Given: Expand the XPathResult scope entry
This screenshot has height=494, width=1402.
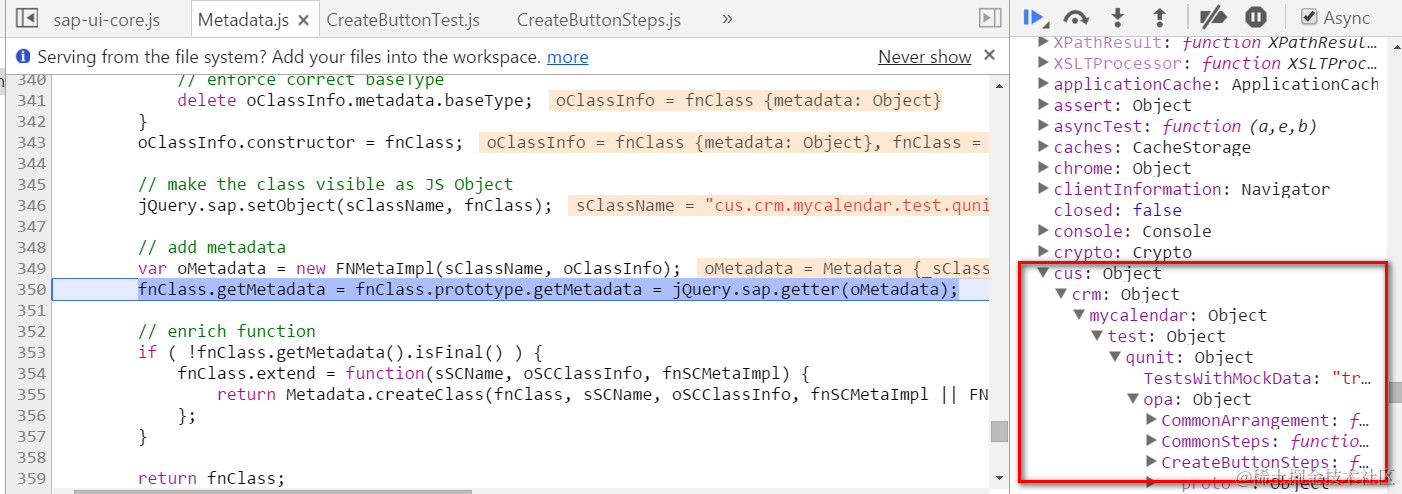Looking at the screenshot, I should click(1043, 42).
